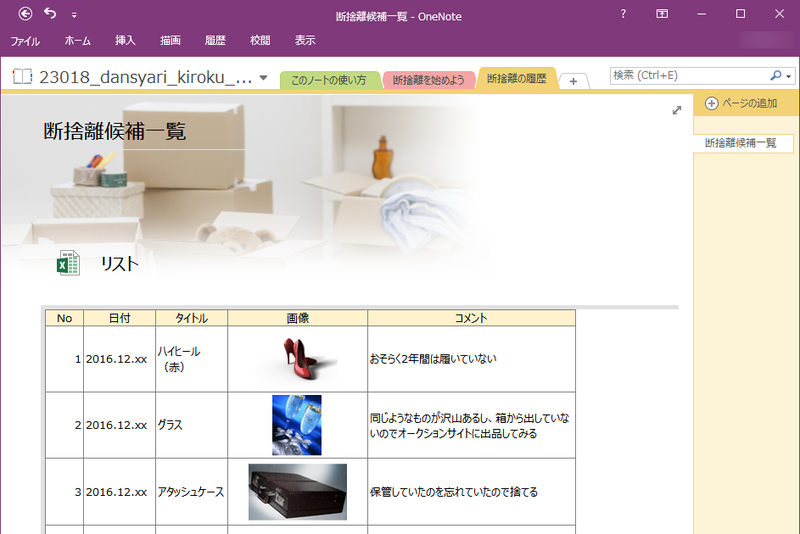Click the page title 断捨離候補一覧
The width and height of the screenshot is (800, 534).
[114, 132]
